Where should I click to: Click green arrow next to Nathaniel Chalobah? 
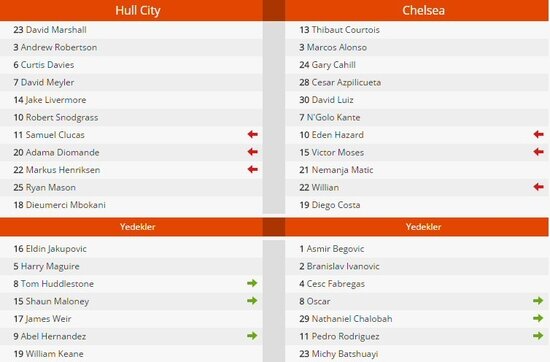click(538, 318)
